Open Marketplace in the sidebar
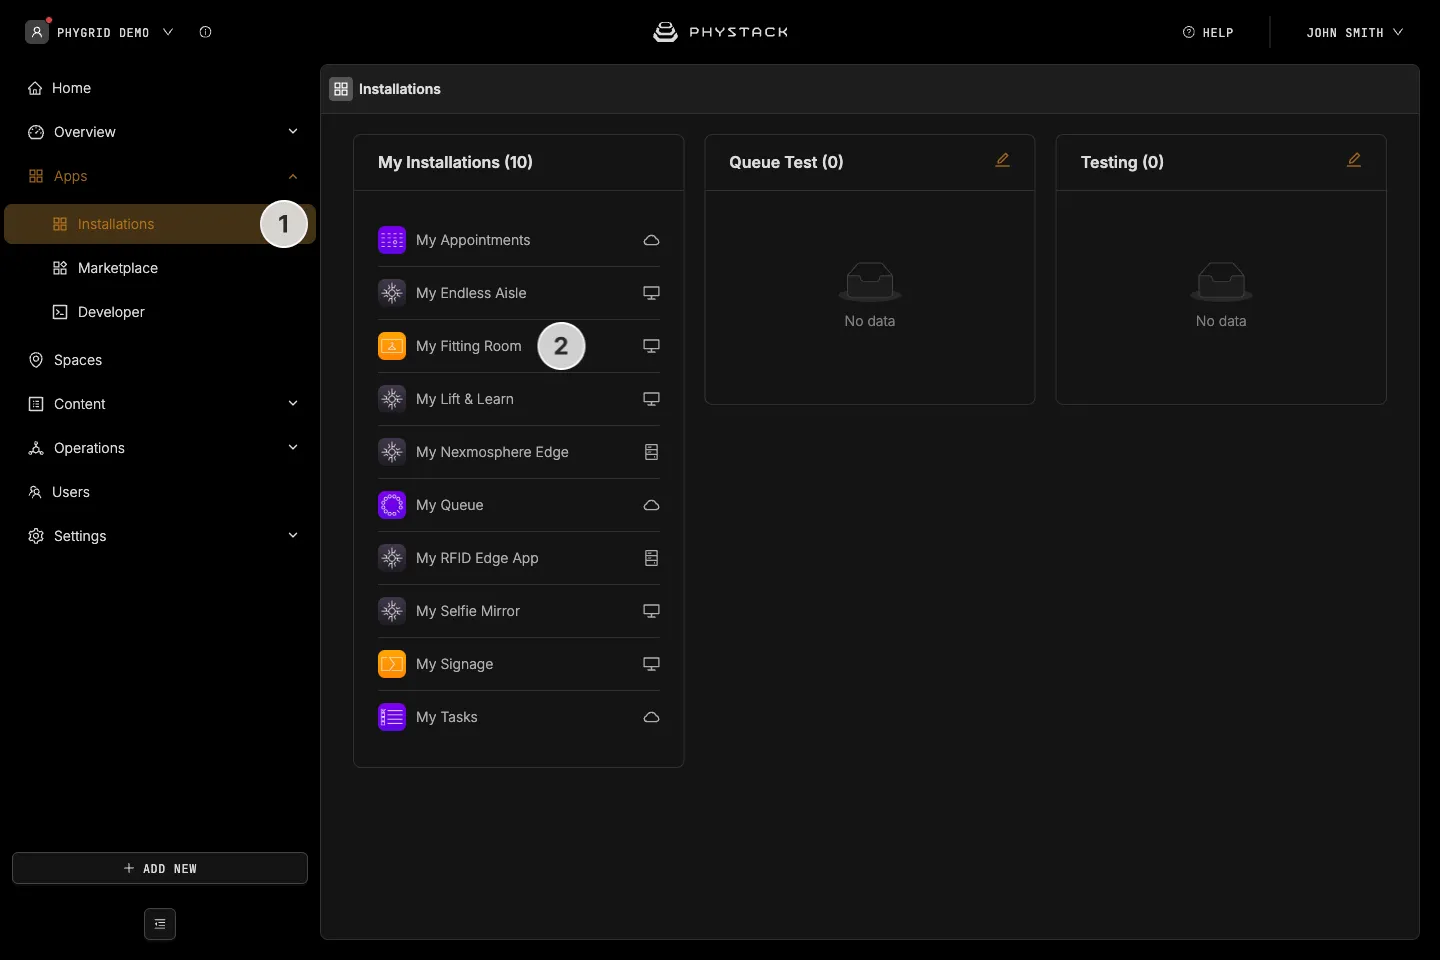 point(160,268)
